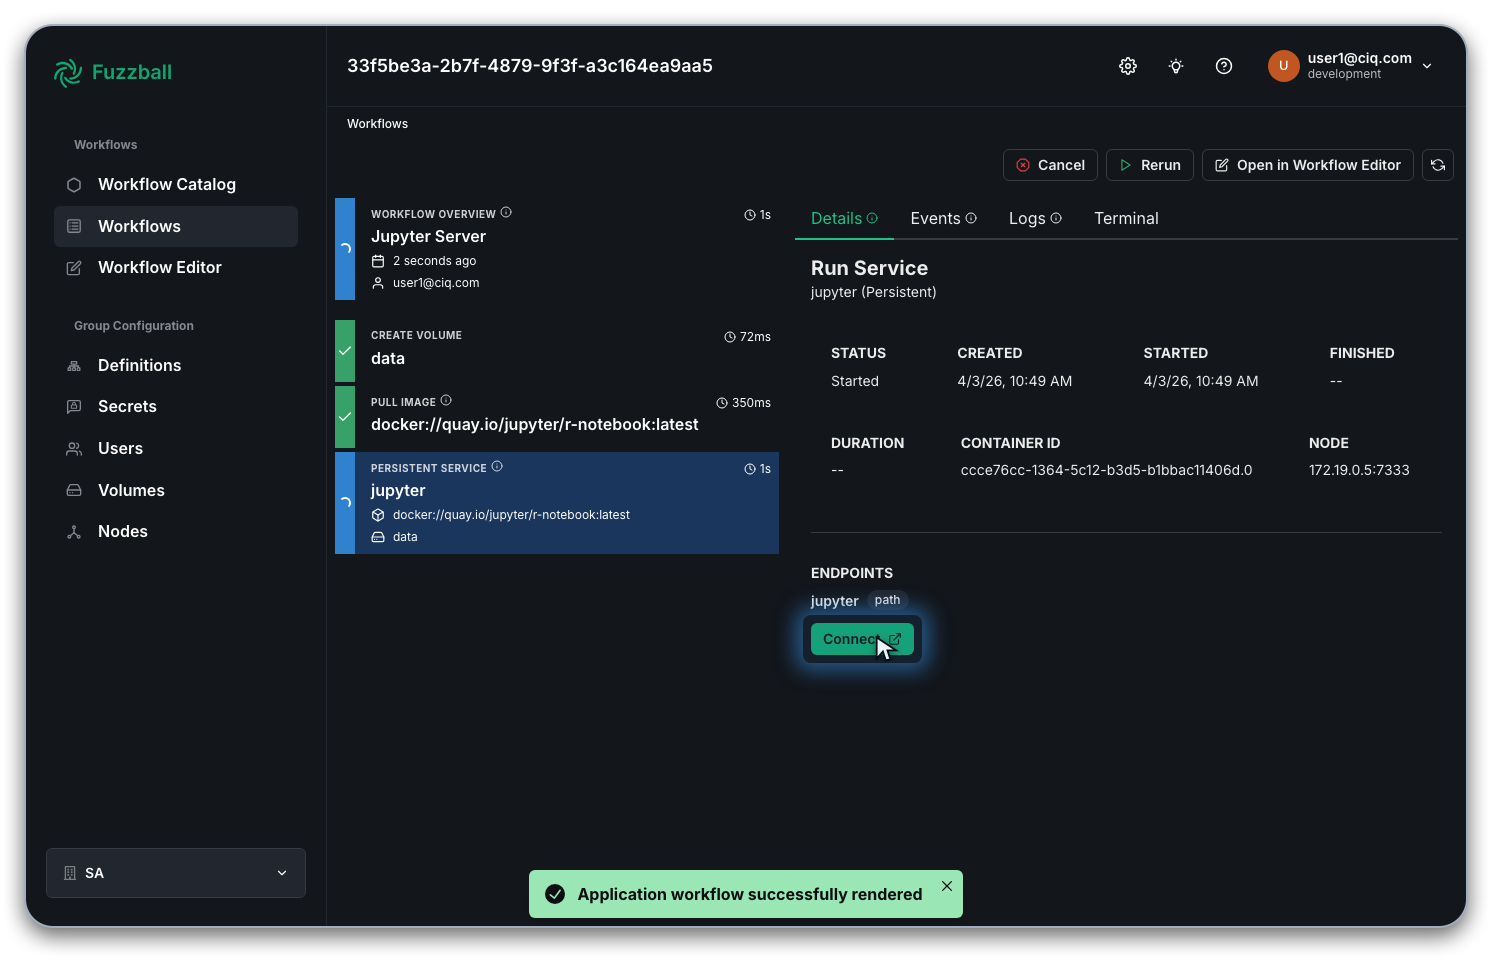This screenshot has width=1492, height=960.
Task: Click the lightbulb theme icon in the header
Action: tap(1175, 66)
